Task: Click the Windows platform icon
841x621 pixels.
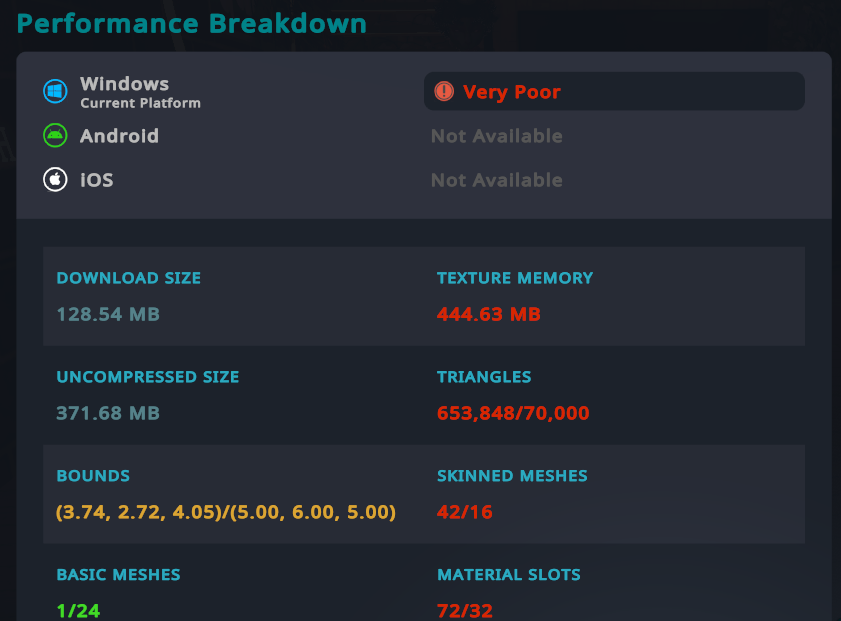Action: tap(55, 91)
